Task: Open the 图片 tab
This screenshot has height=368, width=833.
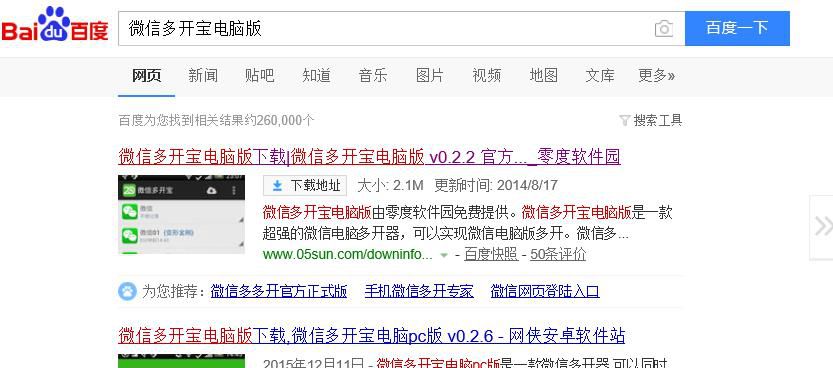Action: point(430,75)
